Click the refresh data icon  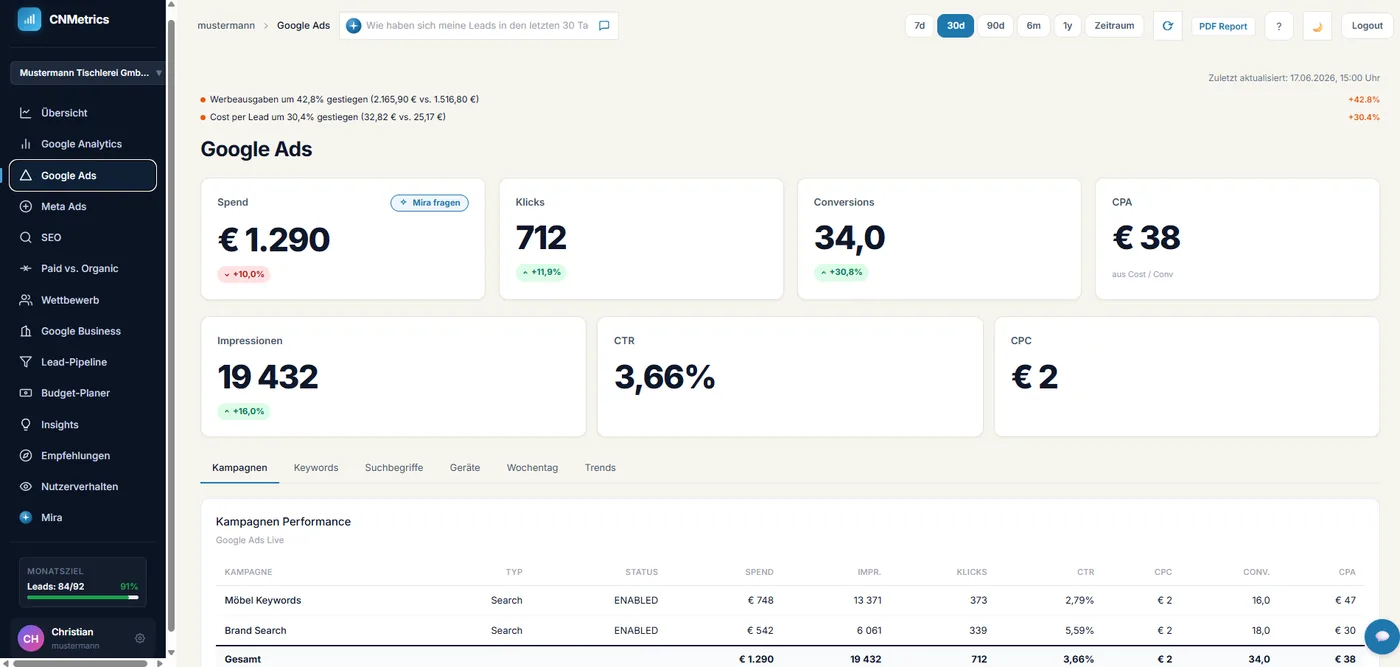click(1168, 26)
